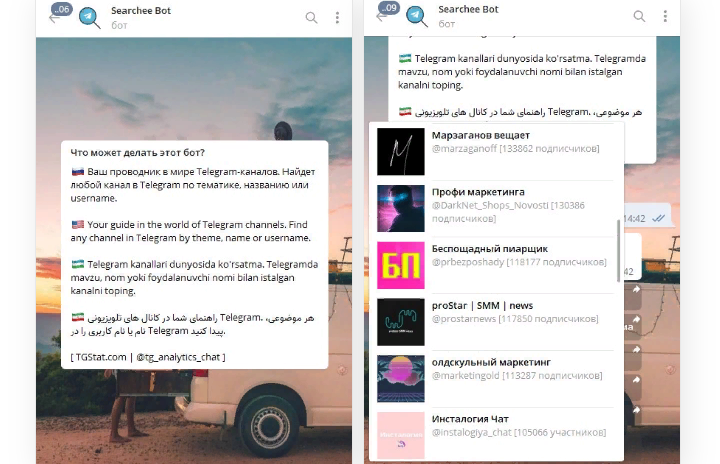
Task: Click Searchee Bot title in left header
Action: coord(141,11)
